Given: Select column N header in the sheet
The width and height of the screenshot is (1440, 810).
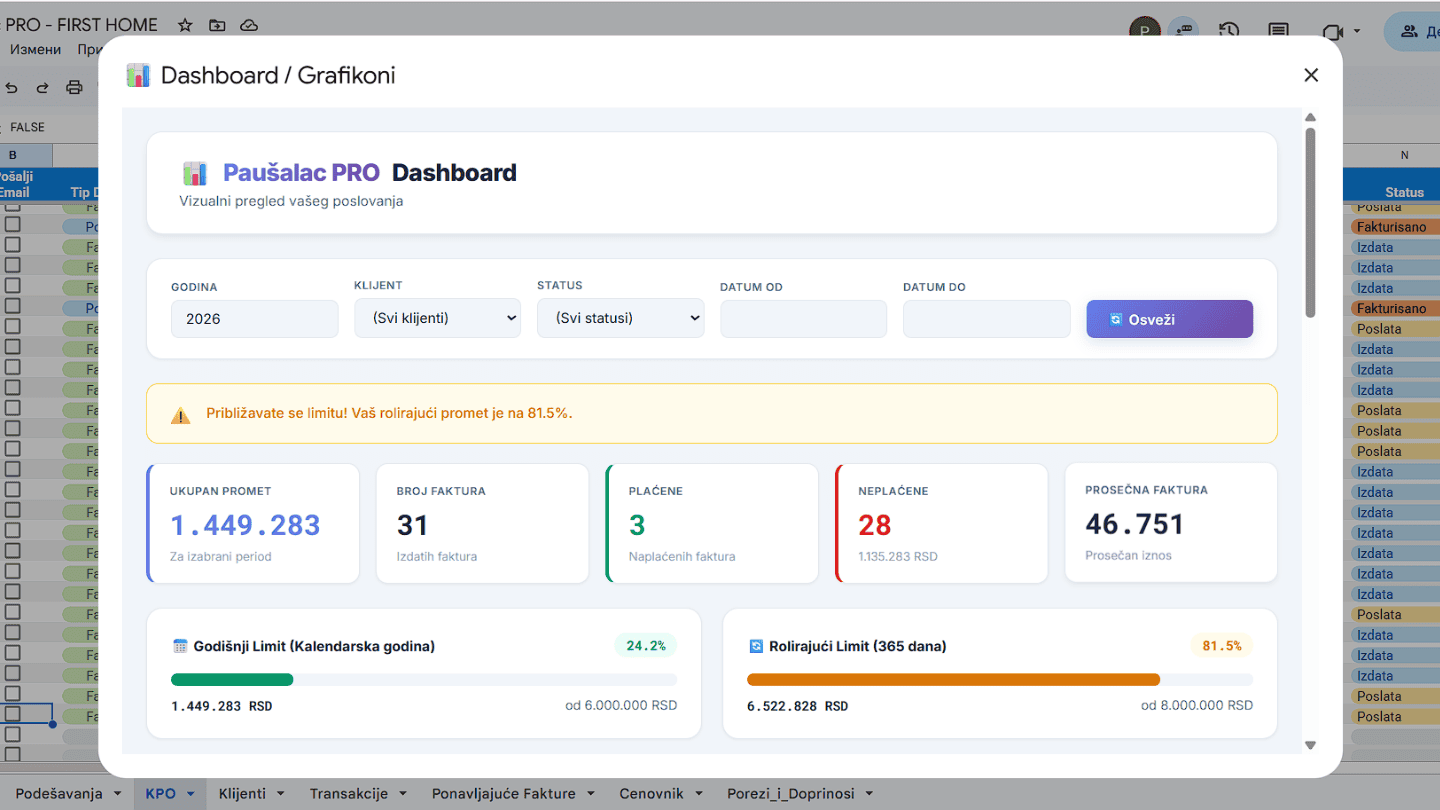Looking at the screenshot, I should tap(1404, 155).
